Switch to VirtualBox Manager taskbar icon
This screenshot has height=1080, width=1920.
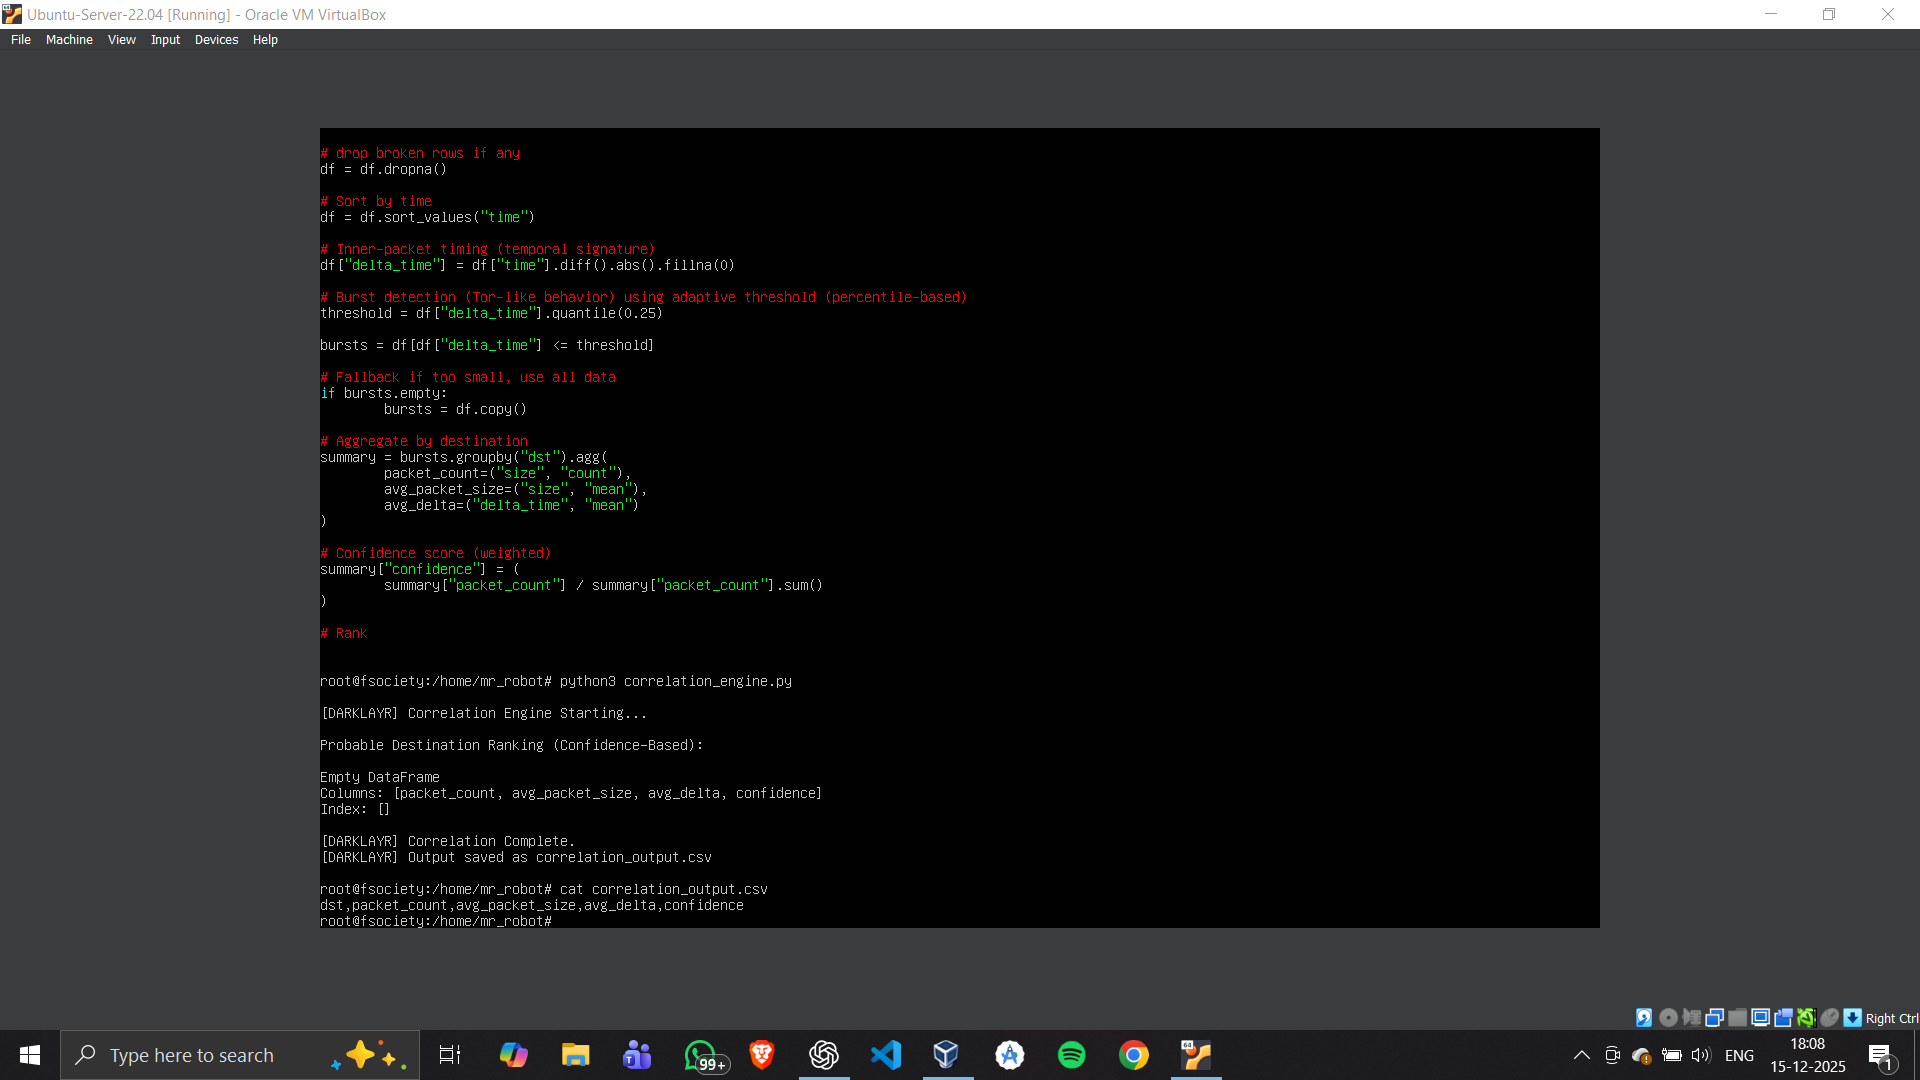946,1055
